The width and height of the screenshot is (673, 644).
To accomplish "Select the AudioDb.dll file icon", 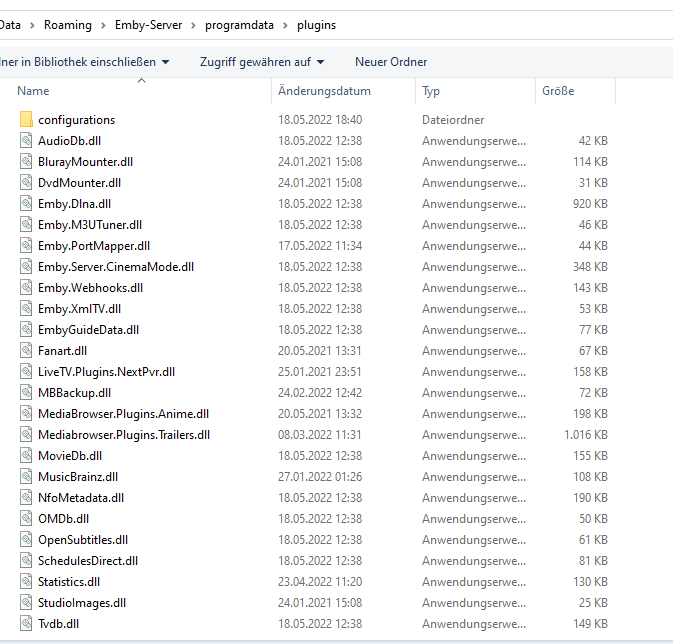I will click(x=26, y=140).
